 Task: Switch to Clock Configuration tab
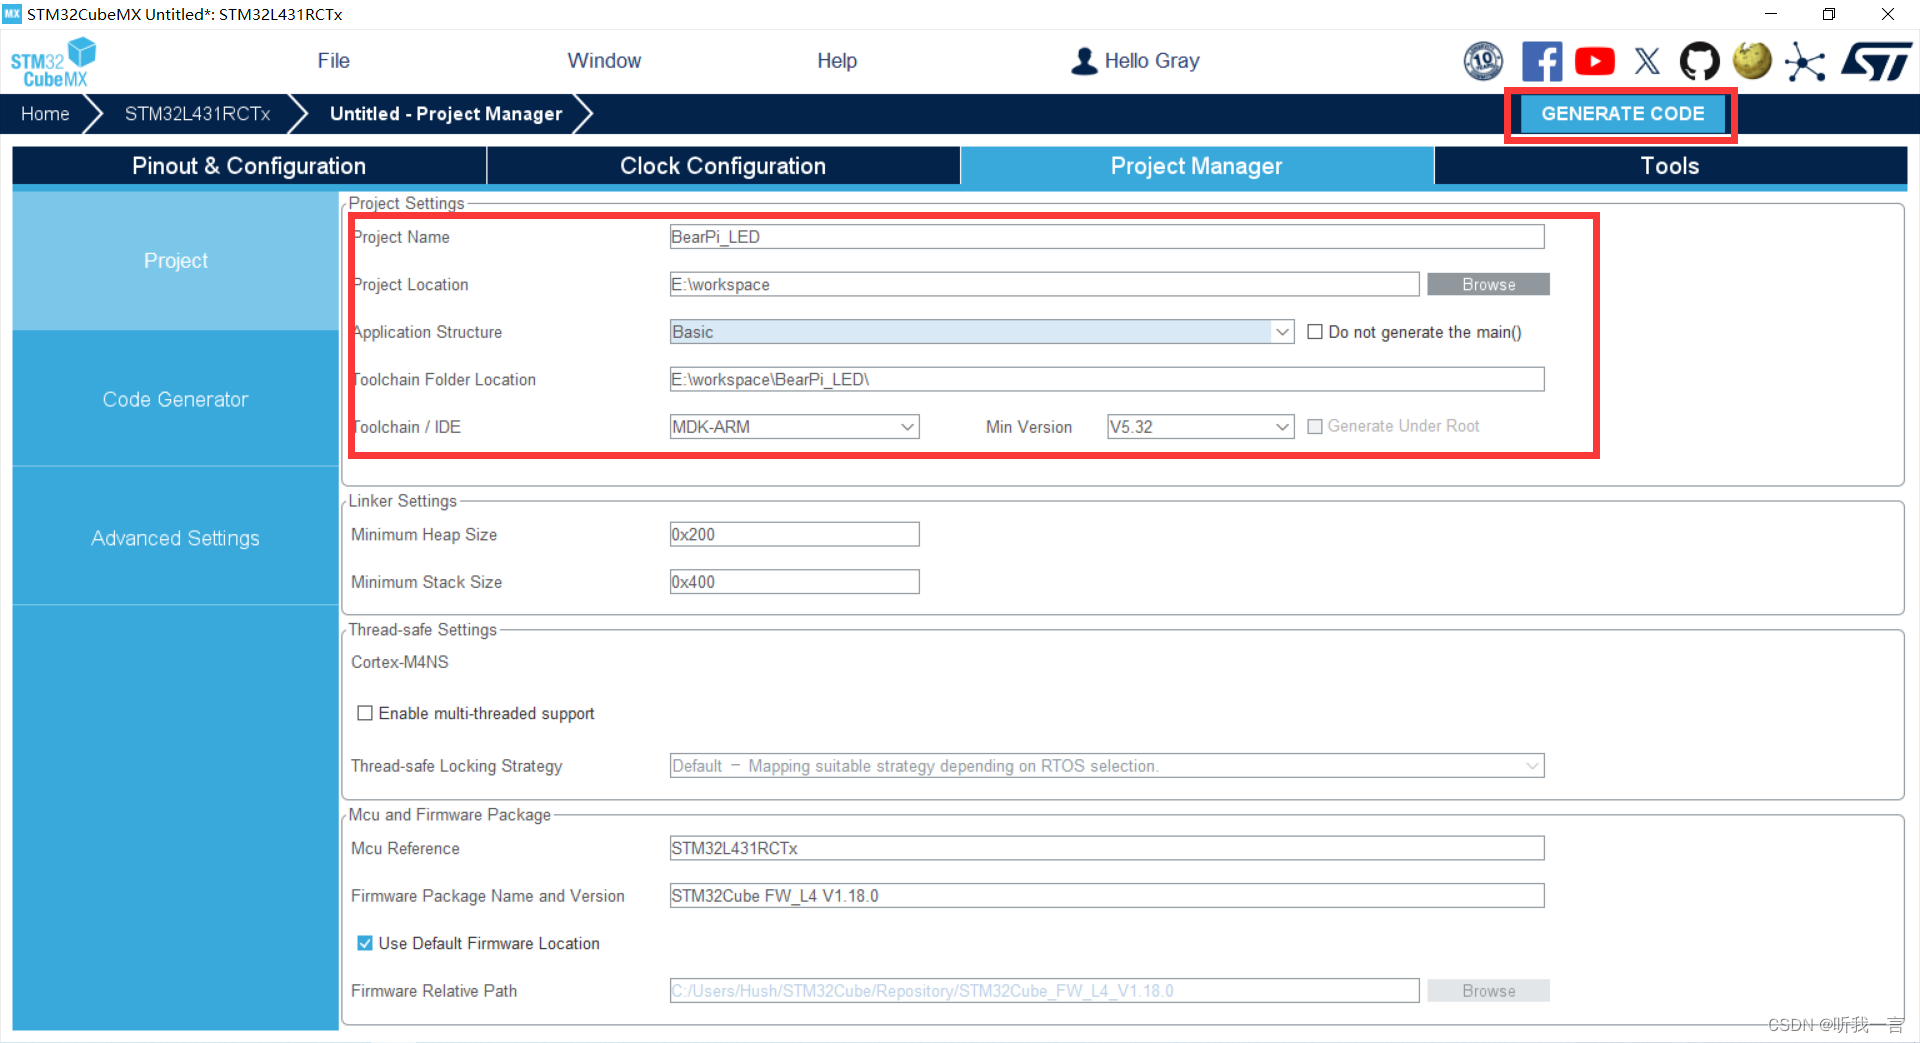point(723,166)
